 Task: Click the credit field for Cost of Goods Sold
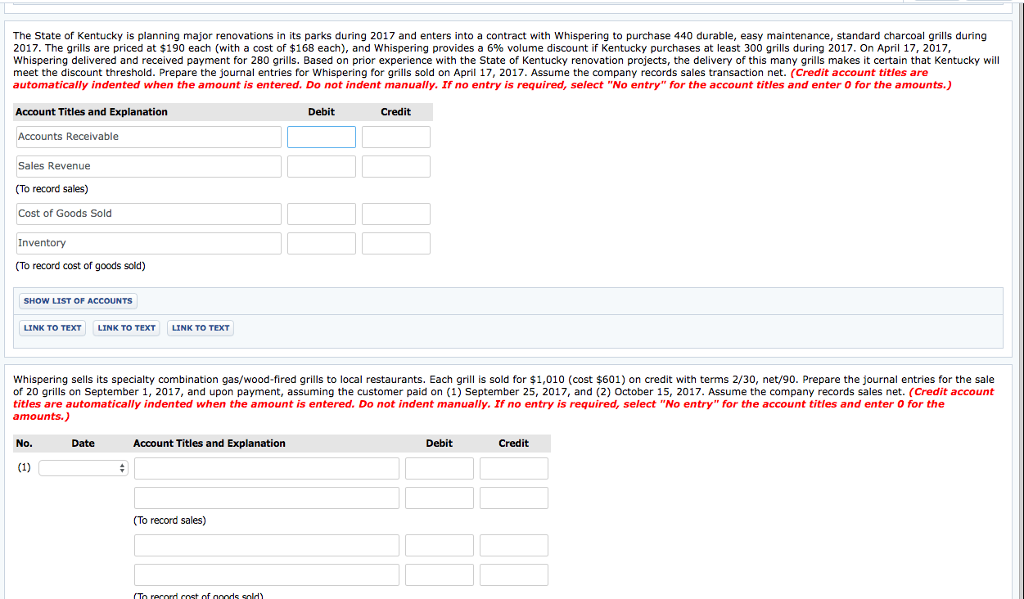(x=396, y=214)
